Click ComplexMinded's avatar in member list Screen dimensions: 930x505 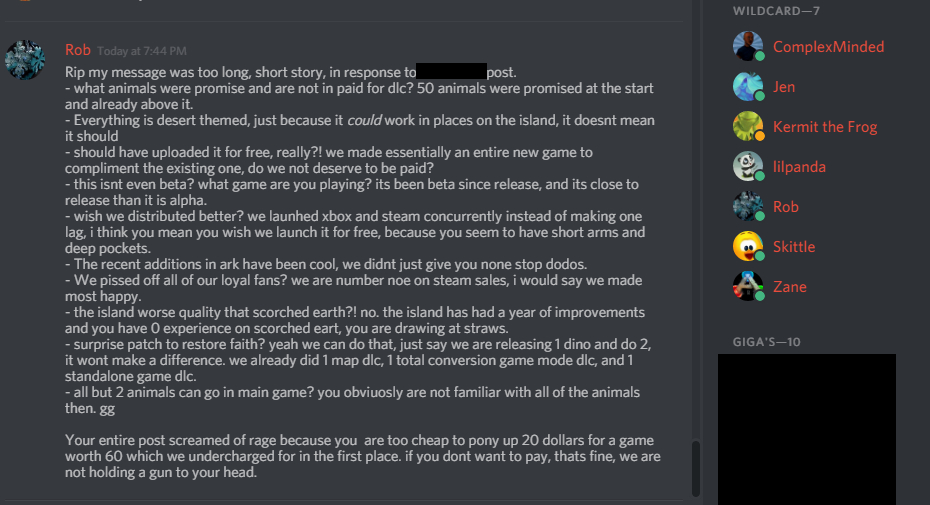(748, 47)
